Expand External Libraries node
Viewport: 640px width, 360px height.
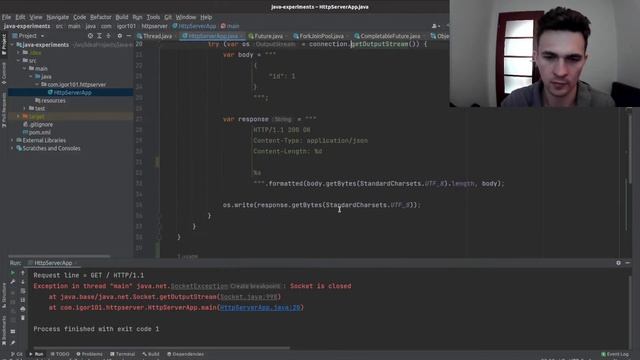point(12,140)
